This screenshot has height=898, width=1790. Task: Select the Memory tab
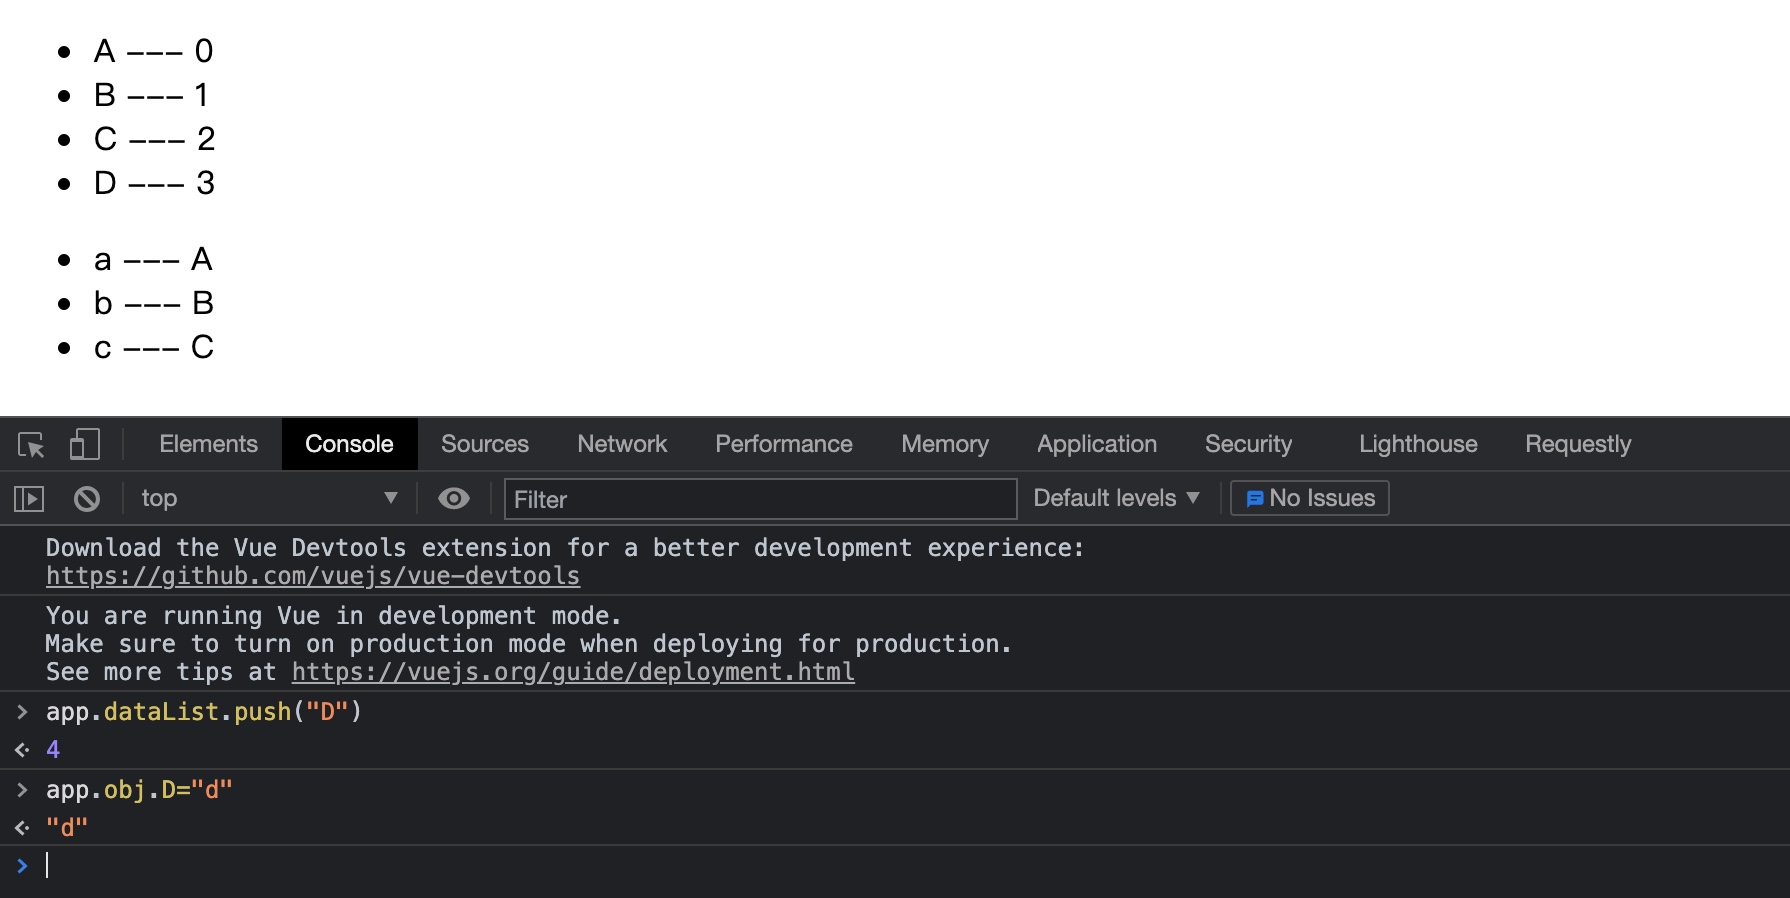[945, 445]
